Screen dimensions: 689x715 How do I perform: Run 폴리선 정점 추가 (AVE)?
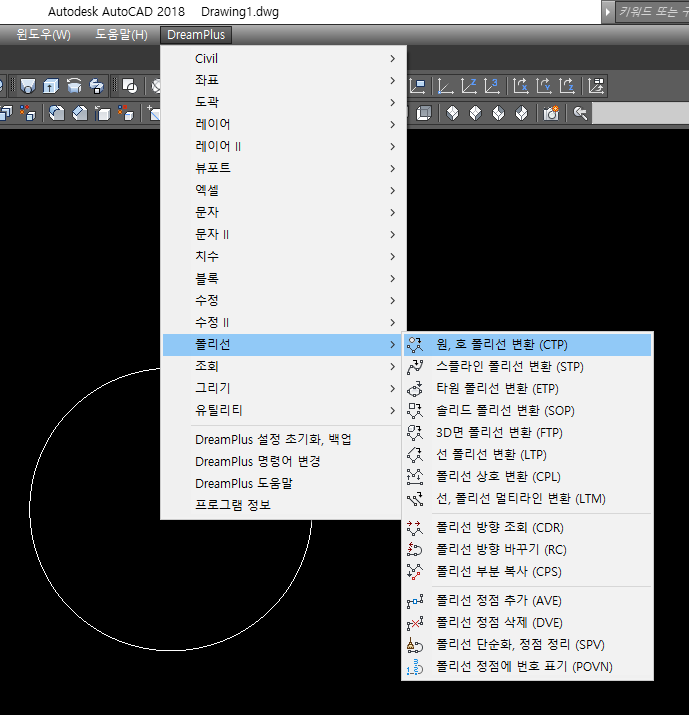tap(528, 601)
